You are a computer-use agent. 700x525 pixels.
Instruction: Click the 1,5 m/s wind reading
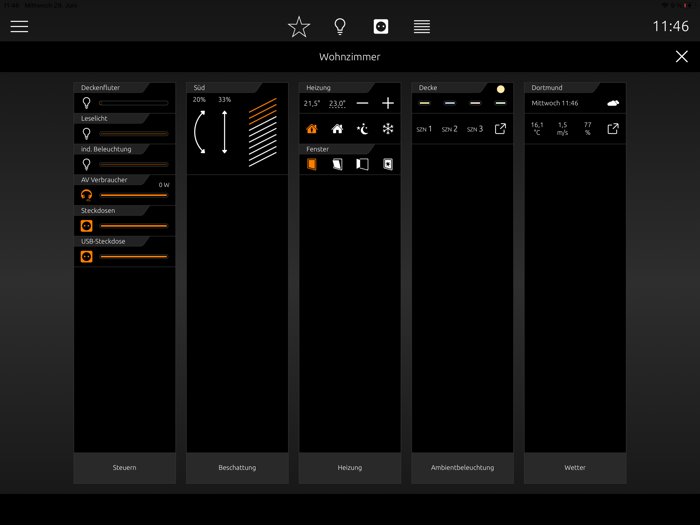562,129
